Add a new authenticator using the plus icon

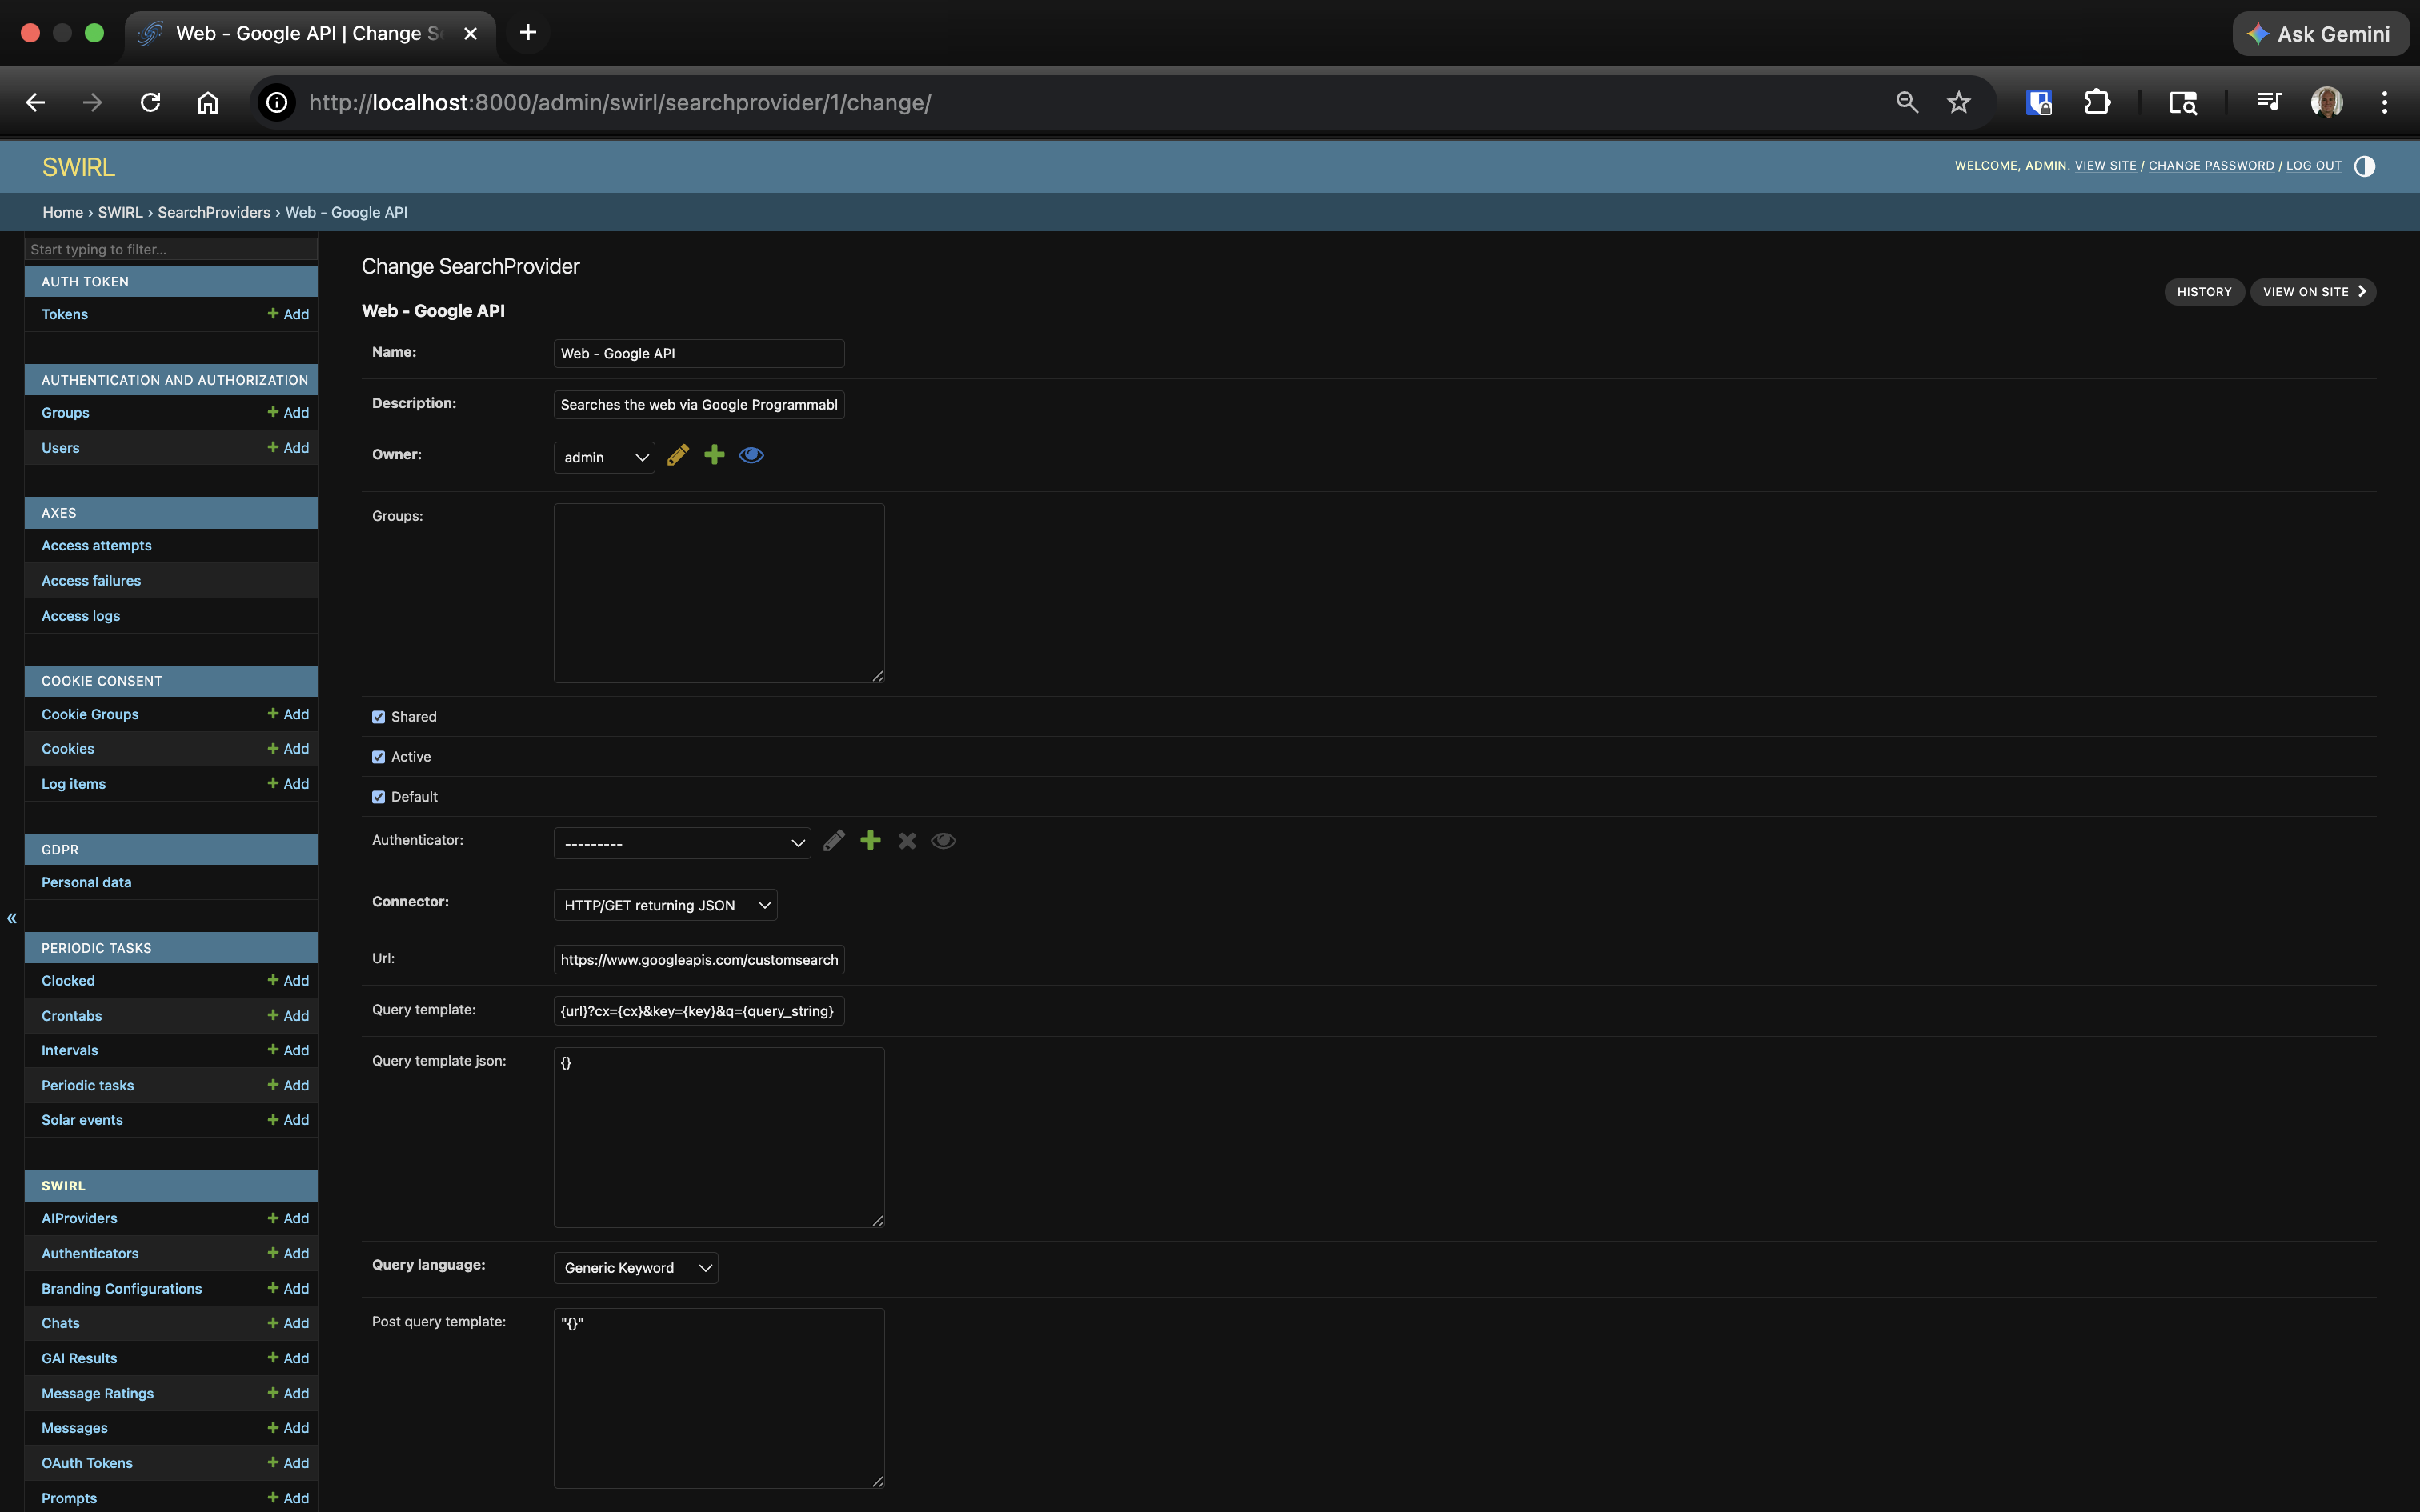point(869,840)
